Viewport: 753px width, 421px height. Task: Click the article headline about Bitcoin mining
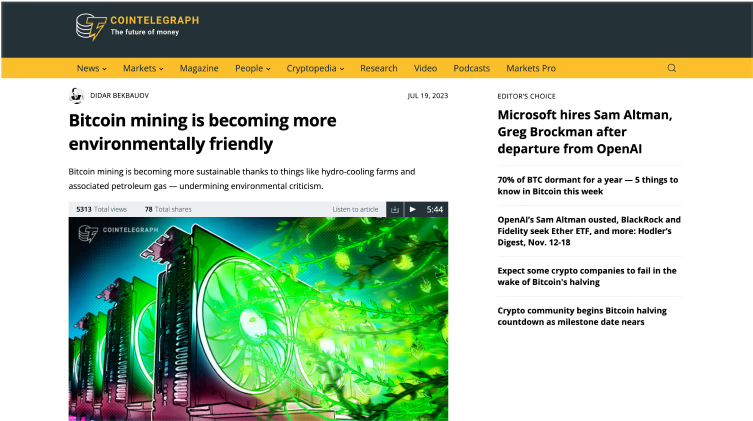[202, 132]
